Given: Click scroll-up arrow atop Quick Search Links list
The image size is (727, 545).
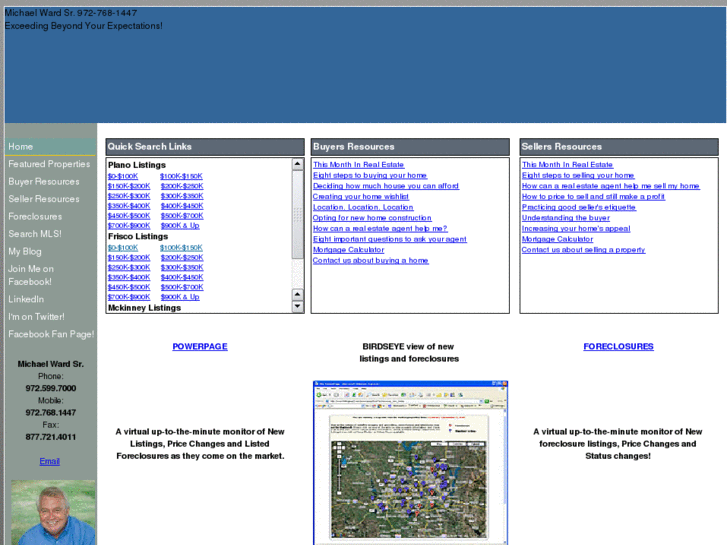Looking at the screenshot, I should click(x=298, y=164).
